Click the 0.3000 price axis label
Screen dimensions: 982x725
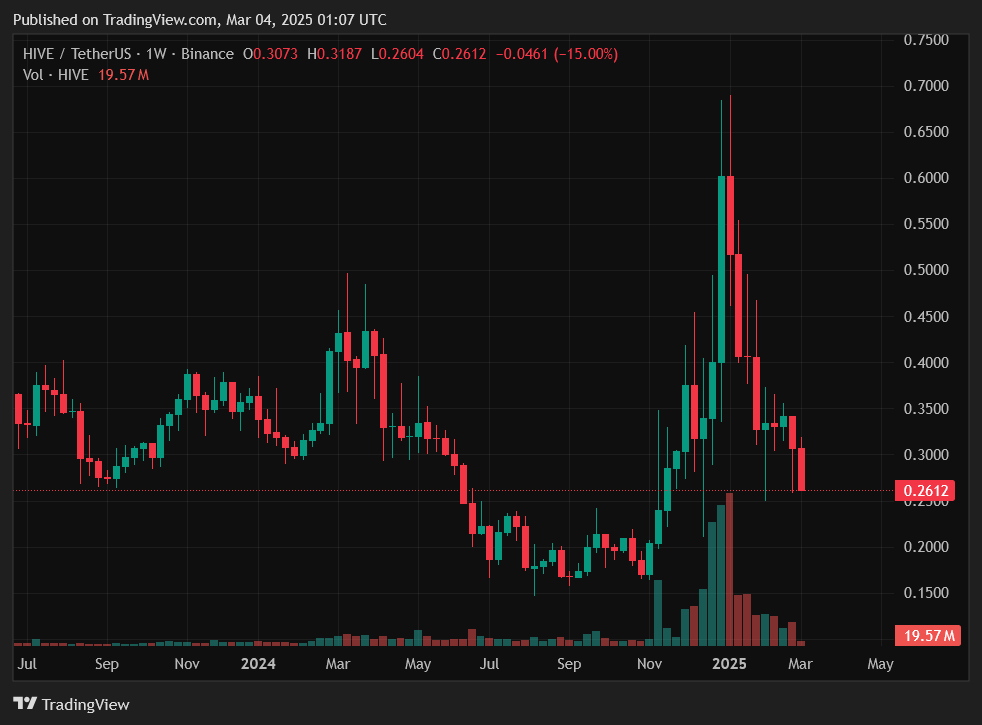pos(926,455)
